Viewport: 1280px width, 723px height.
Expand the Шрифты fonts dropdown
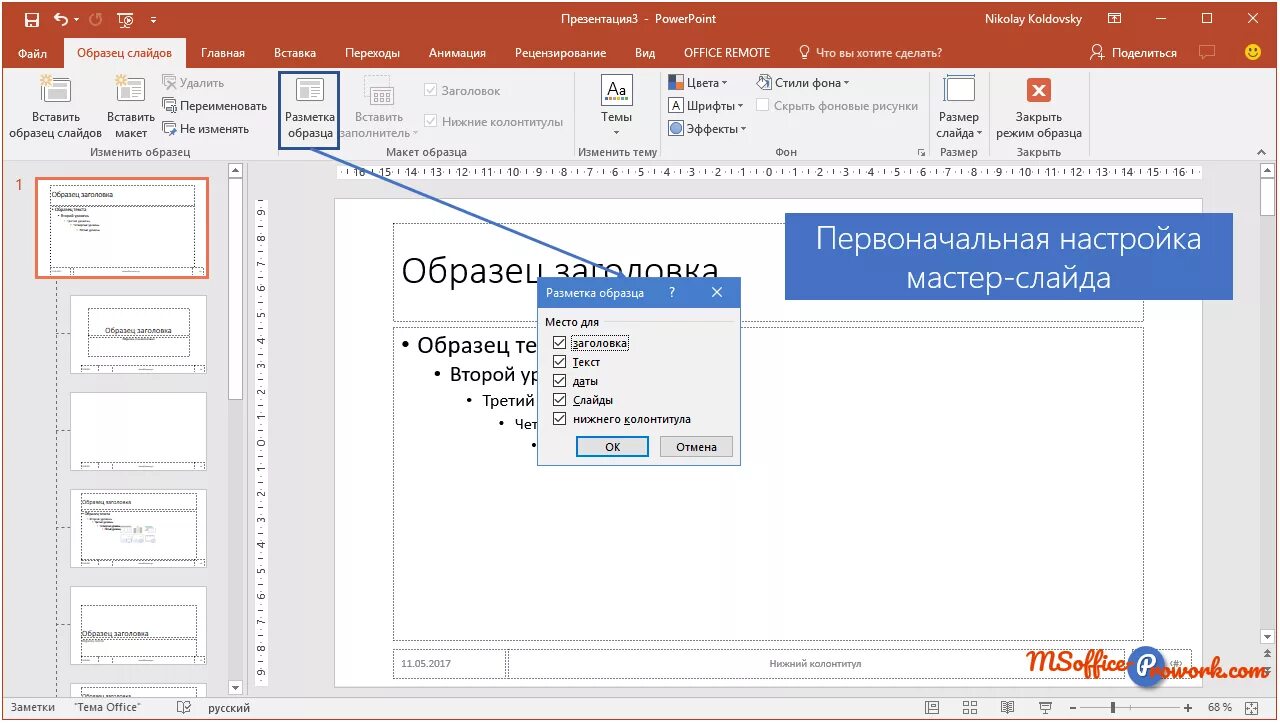(x=706, y=106)
